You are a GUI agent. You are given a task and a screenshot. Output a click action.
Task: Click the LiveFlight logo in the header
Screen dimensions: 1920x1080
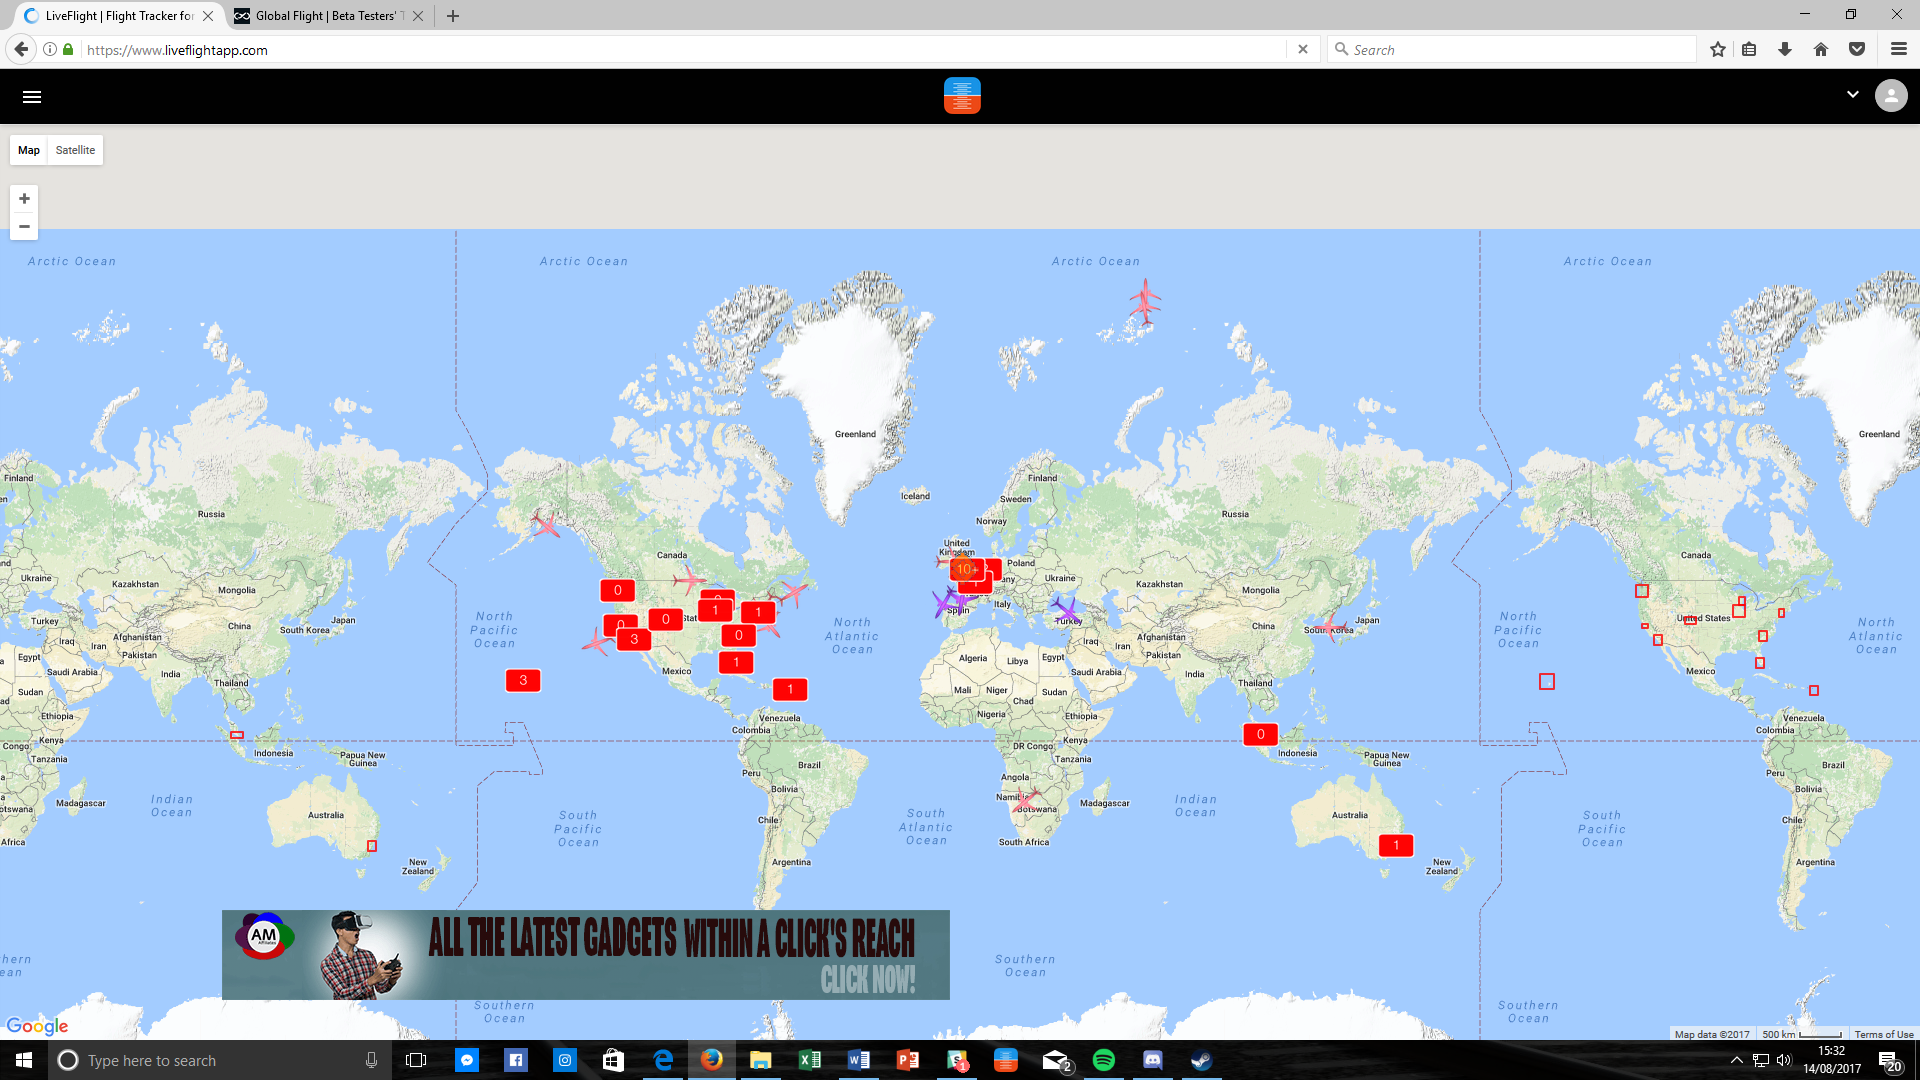[x=961, y=96]
